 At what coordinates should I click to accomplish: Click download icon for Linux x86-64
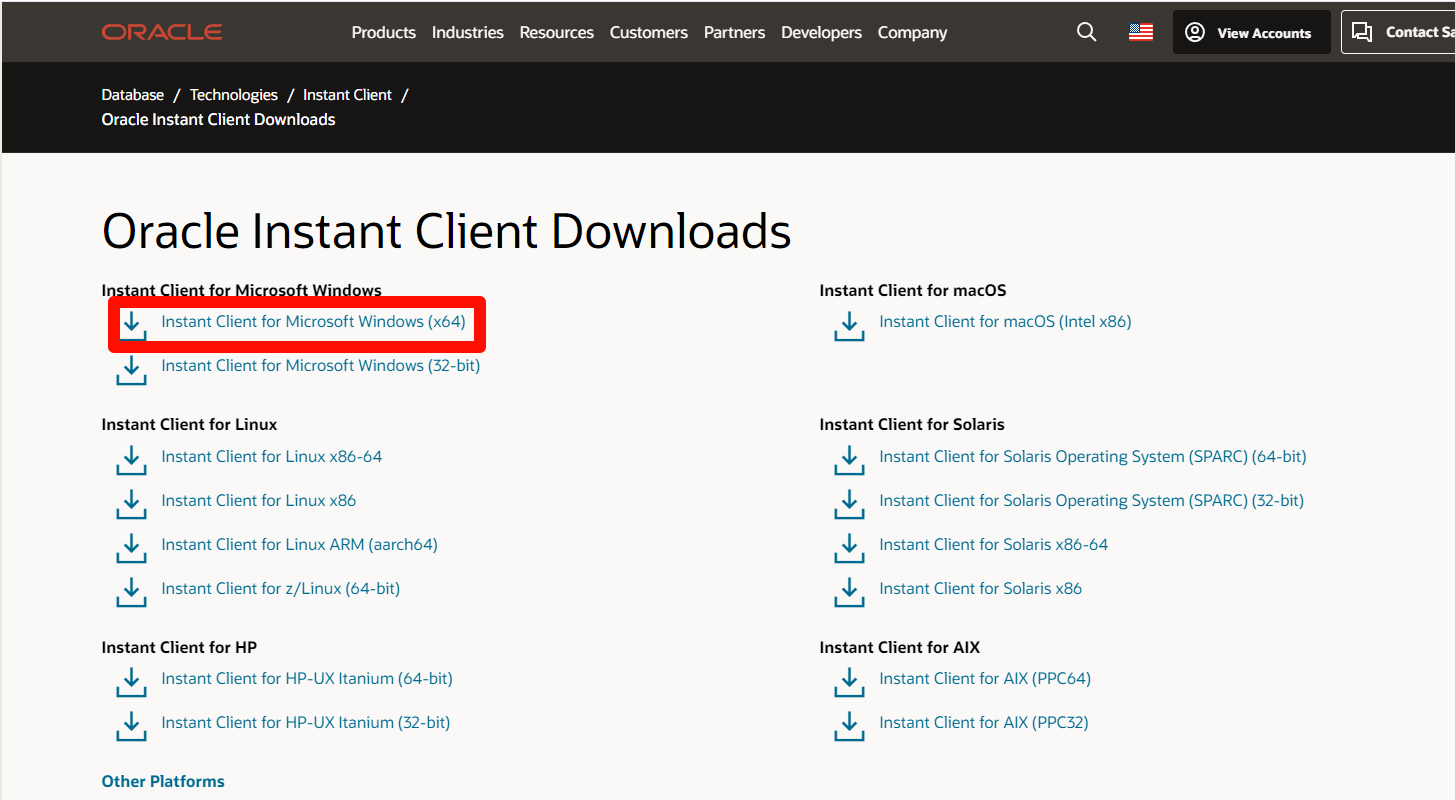pyautogui.click(x=131, y=459)
